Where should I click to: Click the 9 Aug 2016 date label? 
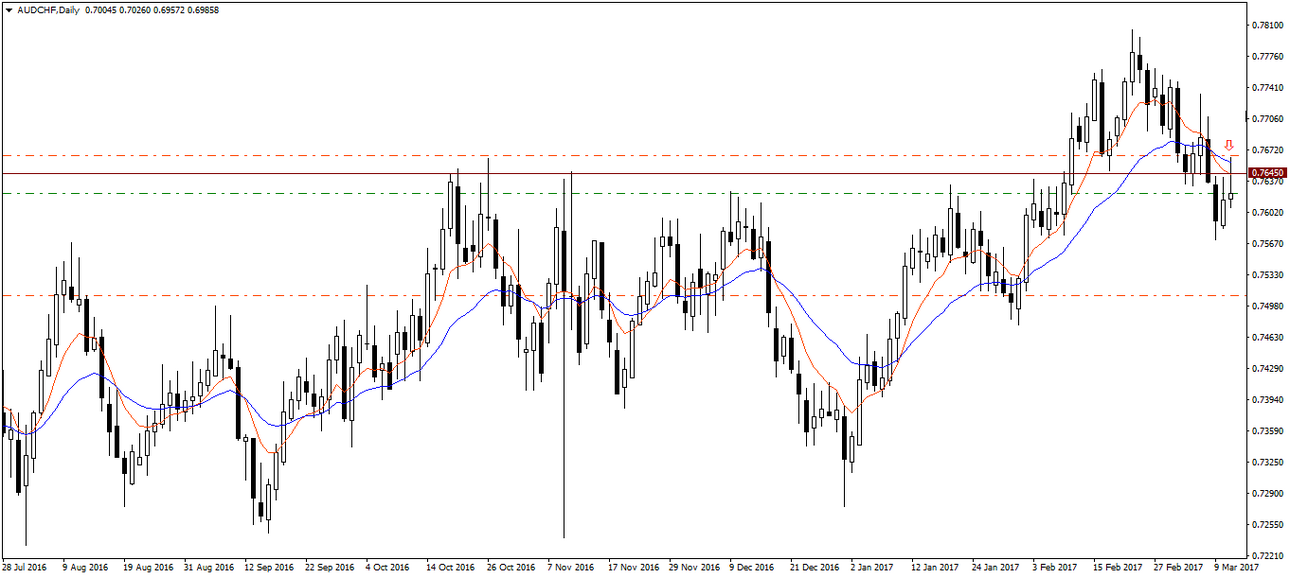click(85, 567)
